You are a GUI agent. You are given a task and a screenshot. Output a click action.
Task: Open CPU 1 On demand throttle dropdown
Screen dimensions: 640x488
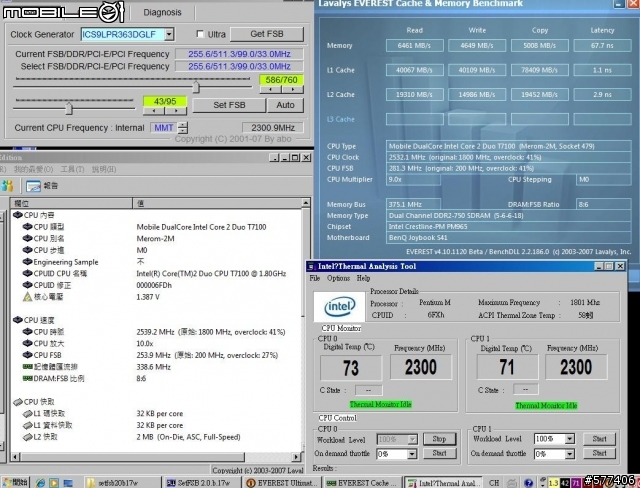click(569, 454)
